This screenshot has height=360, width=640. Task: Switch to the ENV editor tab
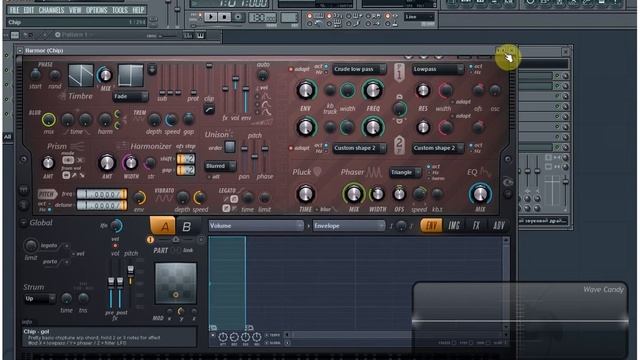pos(431,226)
